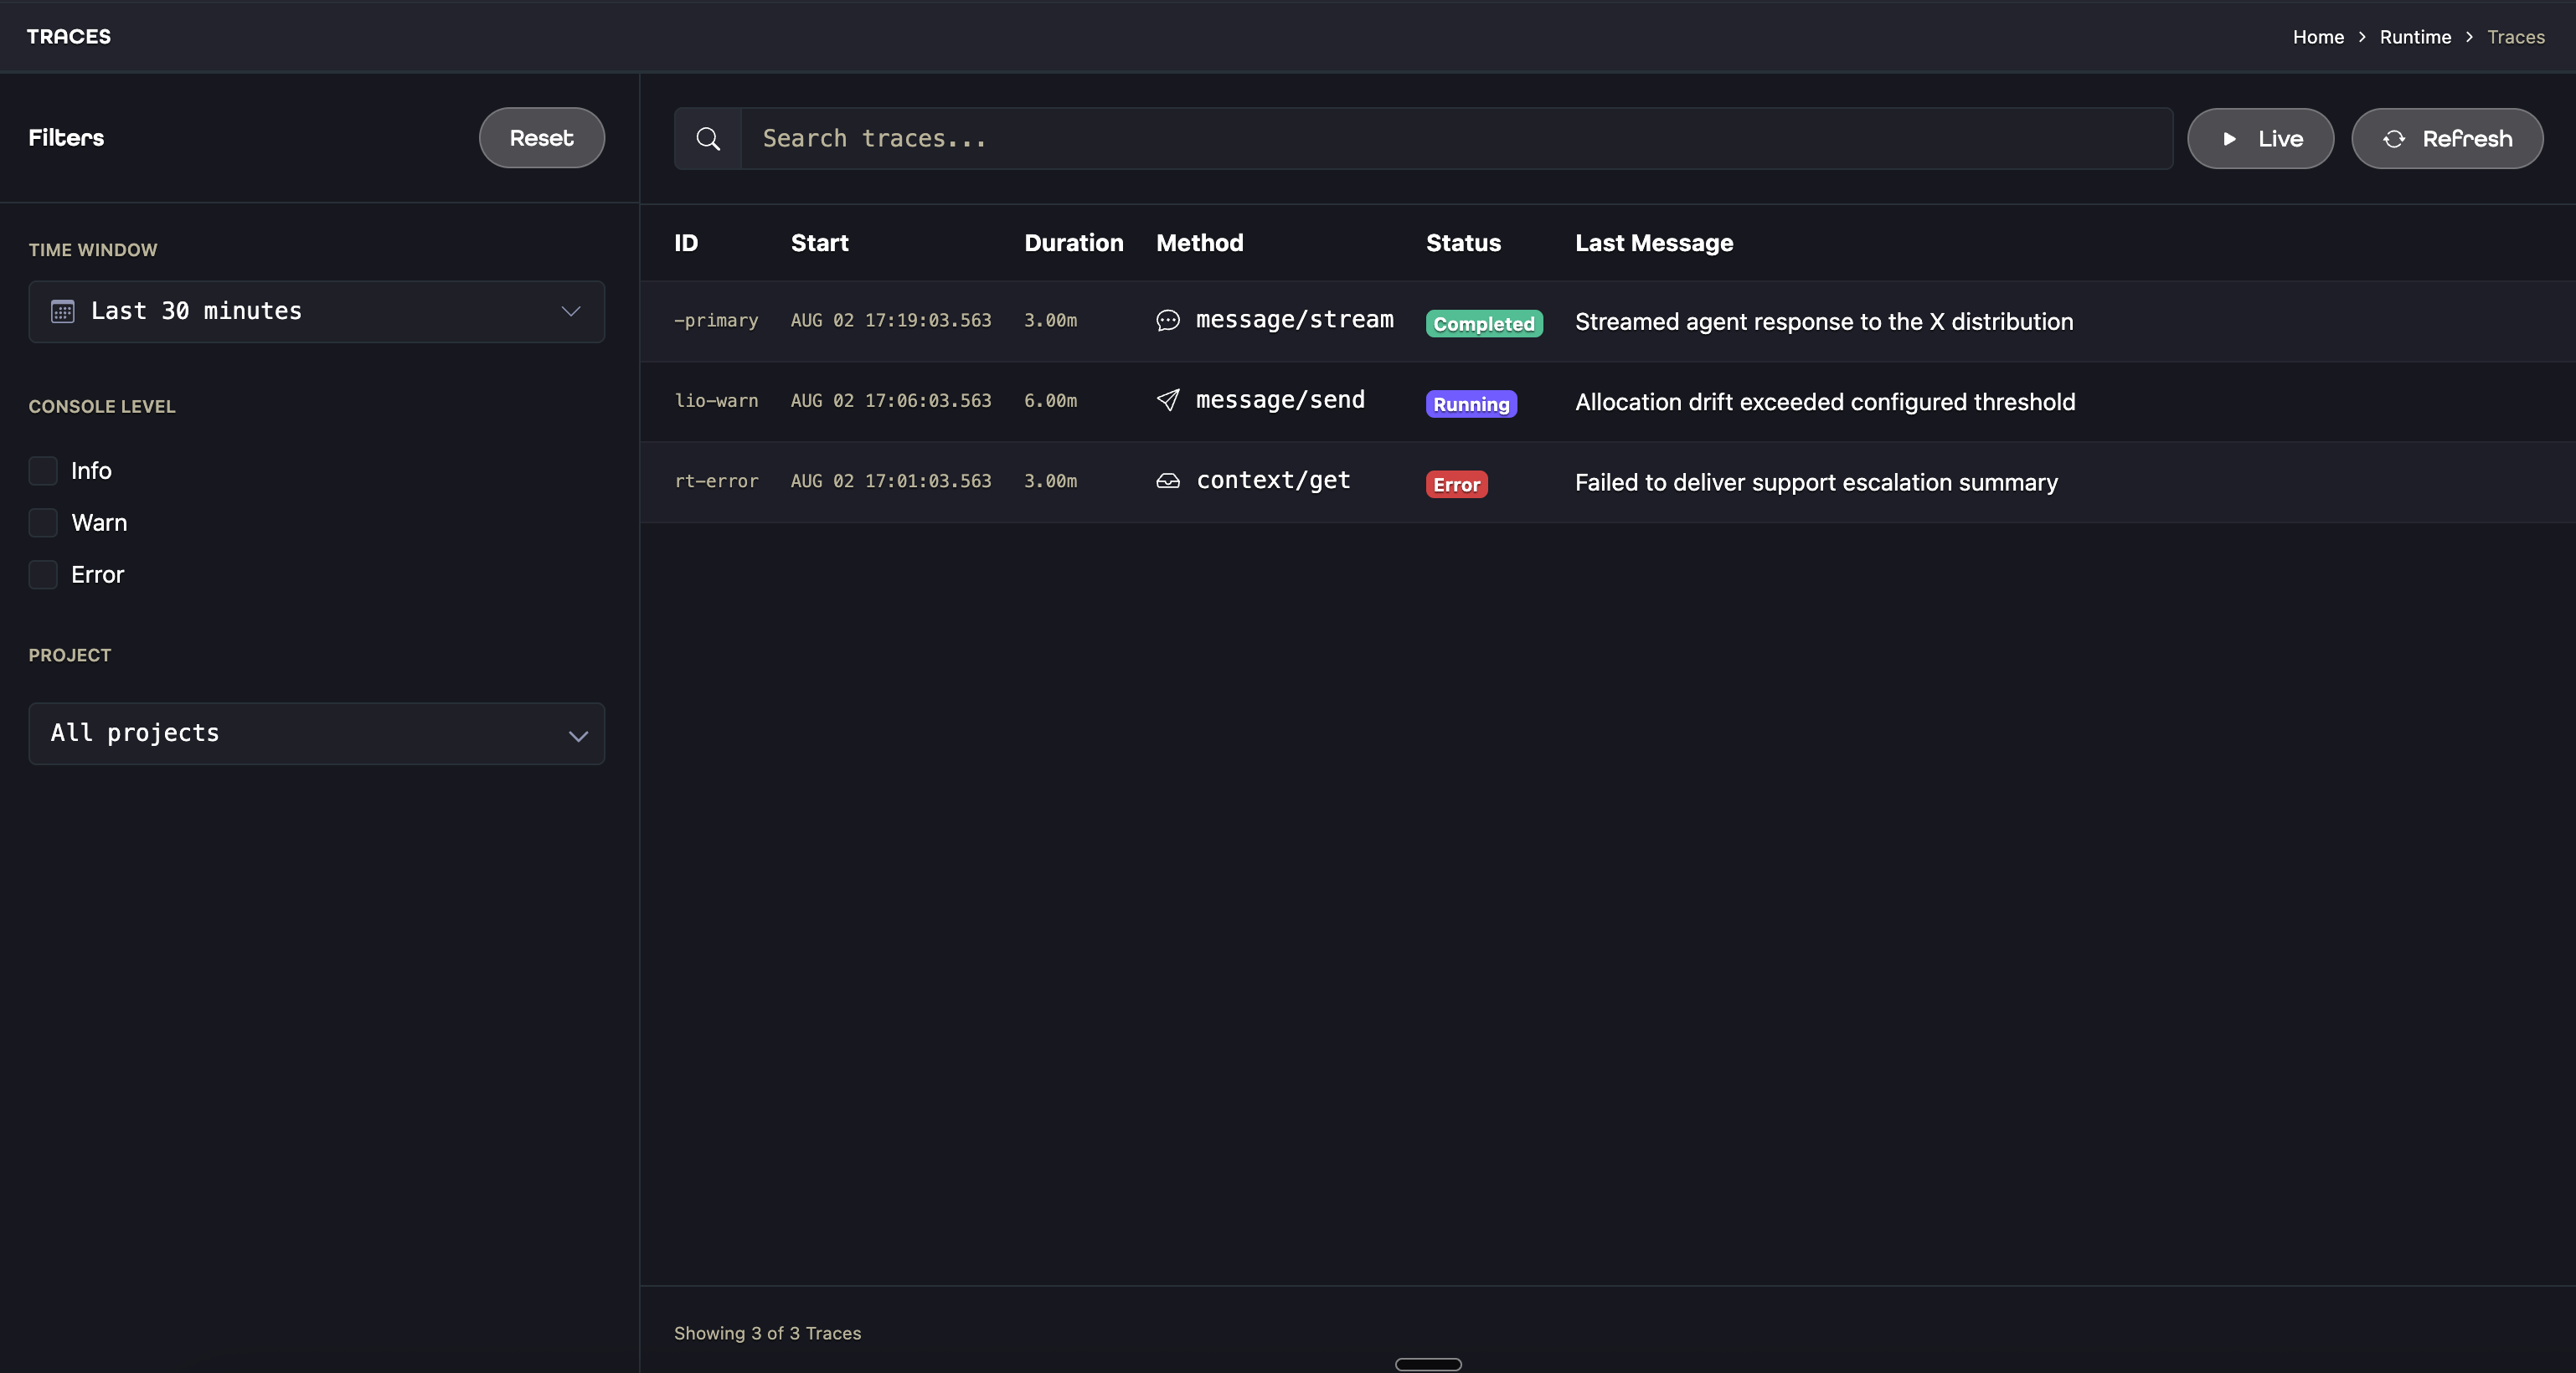The image size is (2576, 1373).
Task: Enable the Info console level checkbox
Action: pos(43,471)
